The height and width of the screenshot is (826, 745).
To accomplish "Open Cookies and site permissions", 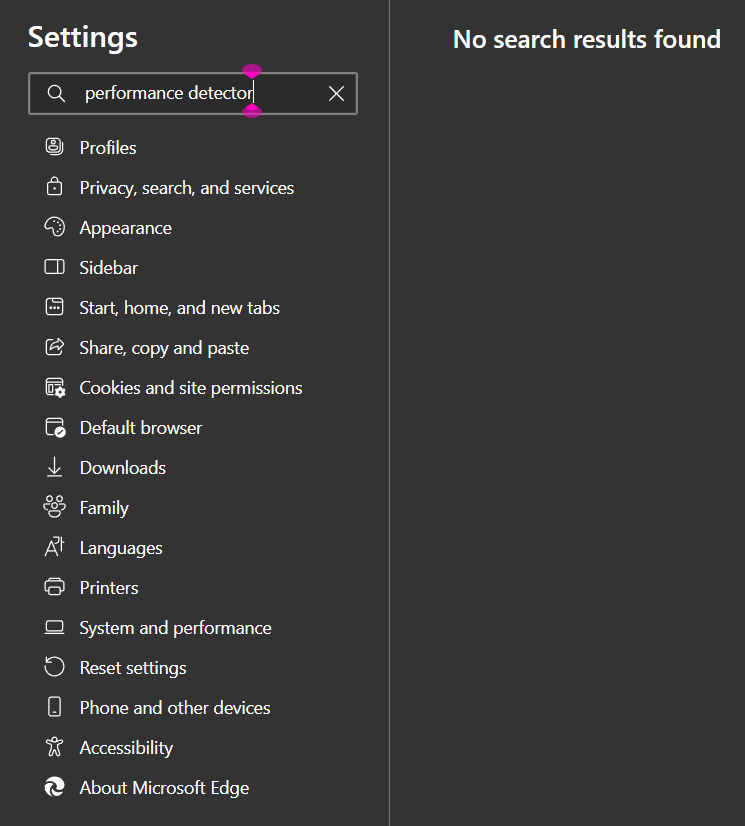I will point(193,388).
